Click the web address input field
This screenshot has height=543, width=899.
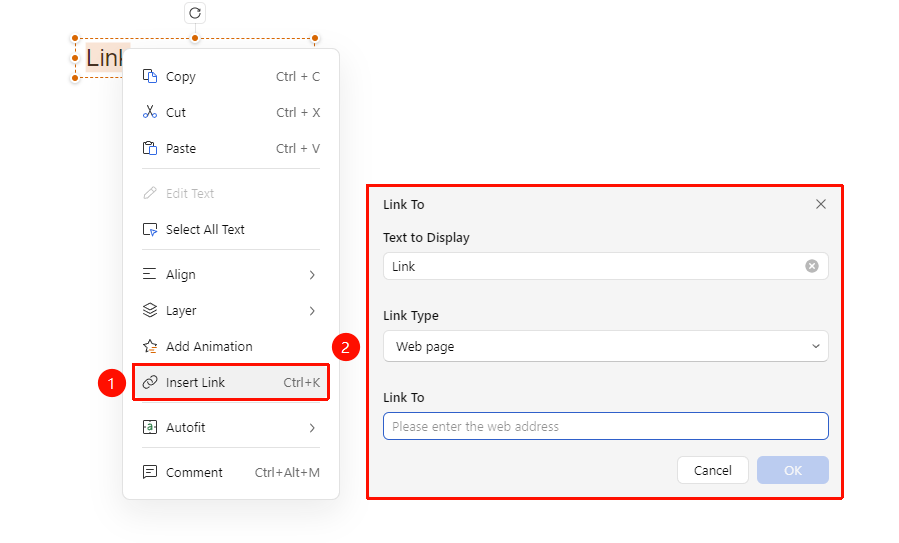(605, 426)
